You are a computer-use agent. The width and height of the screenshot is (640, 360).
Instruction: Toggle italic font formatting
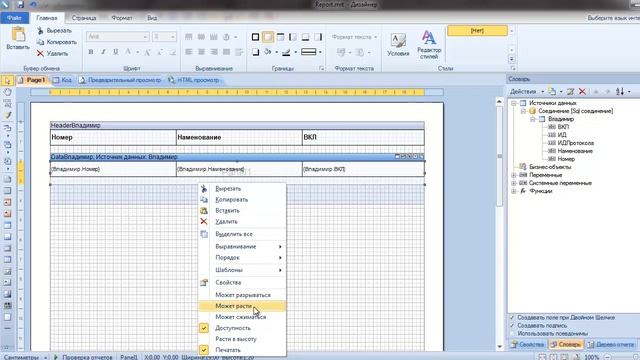coord(103,52)
